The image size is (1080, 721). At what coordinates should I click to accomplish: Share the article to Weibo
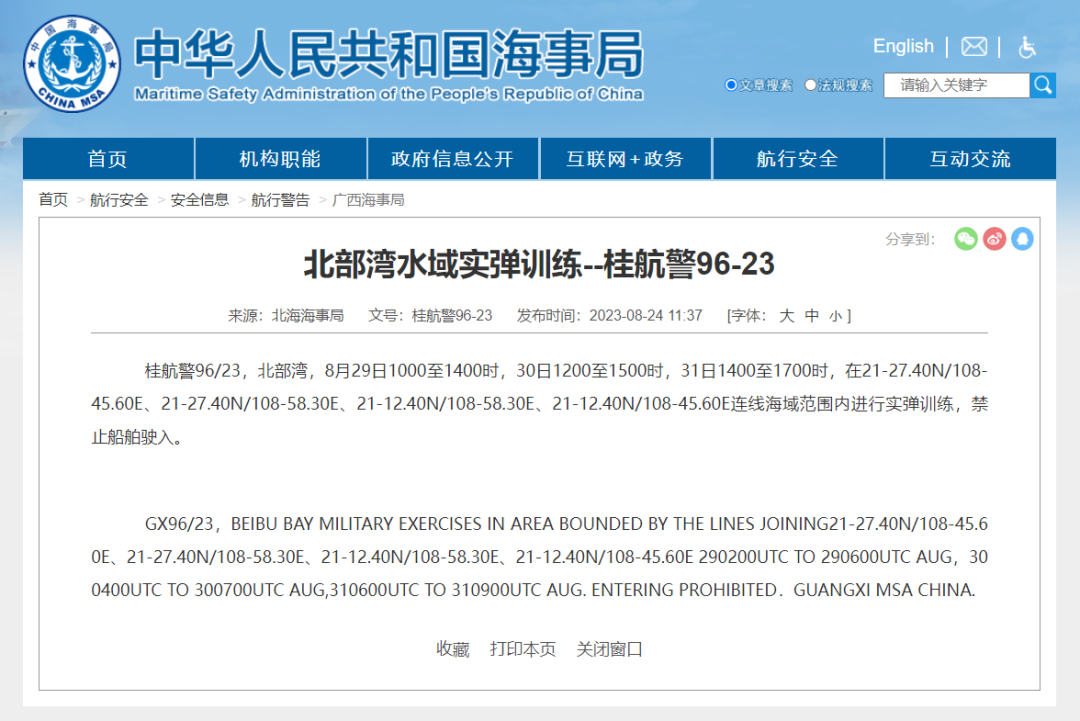(x=994, y=239)
